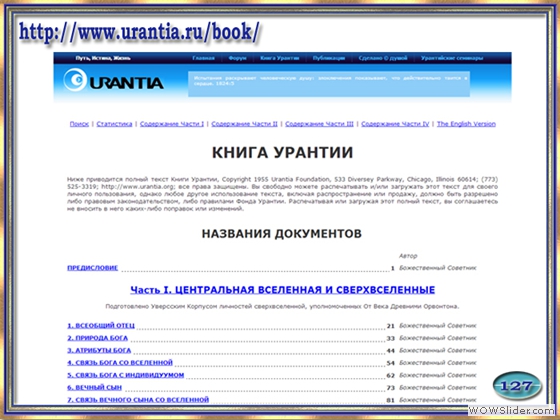Click the WOWSlider.com watermark
Screen dimensions: 560x420
(511, 410)
